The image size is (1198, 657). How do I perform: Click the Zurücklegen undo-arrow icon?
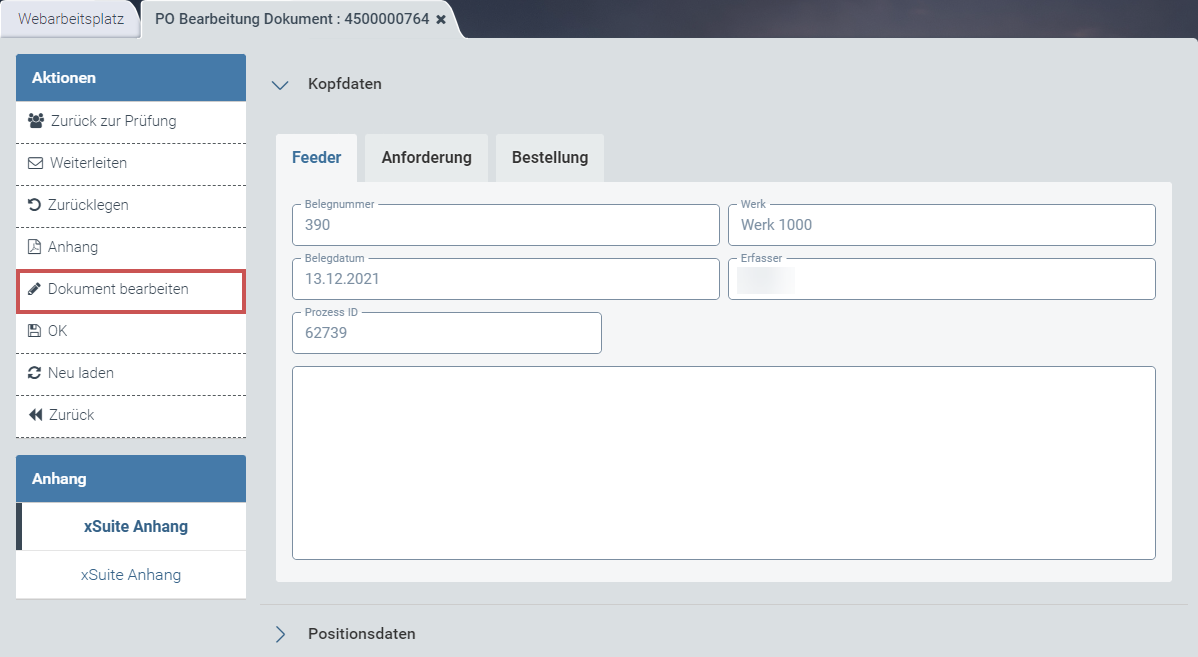33,204
